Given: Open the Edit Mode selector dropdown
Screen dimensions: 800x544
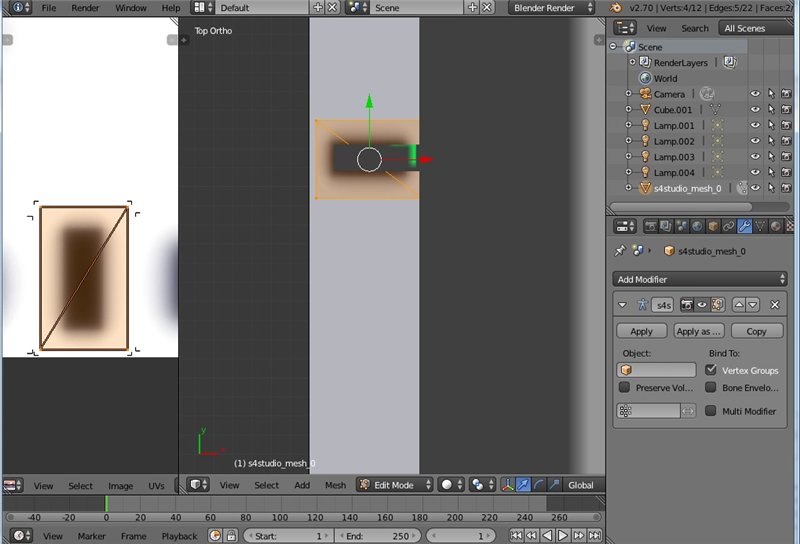Looking at the screenshot, I should coord(395,485).
